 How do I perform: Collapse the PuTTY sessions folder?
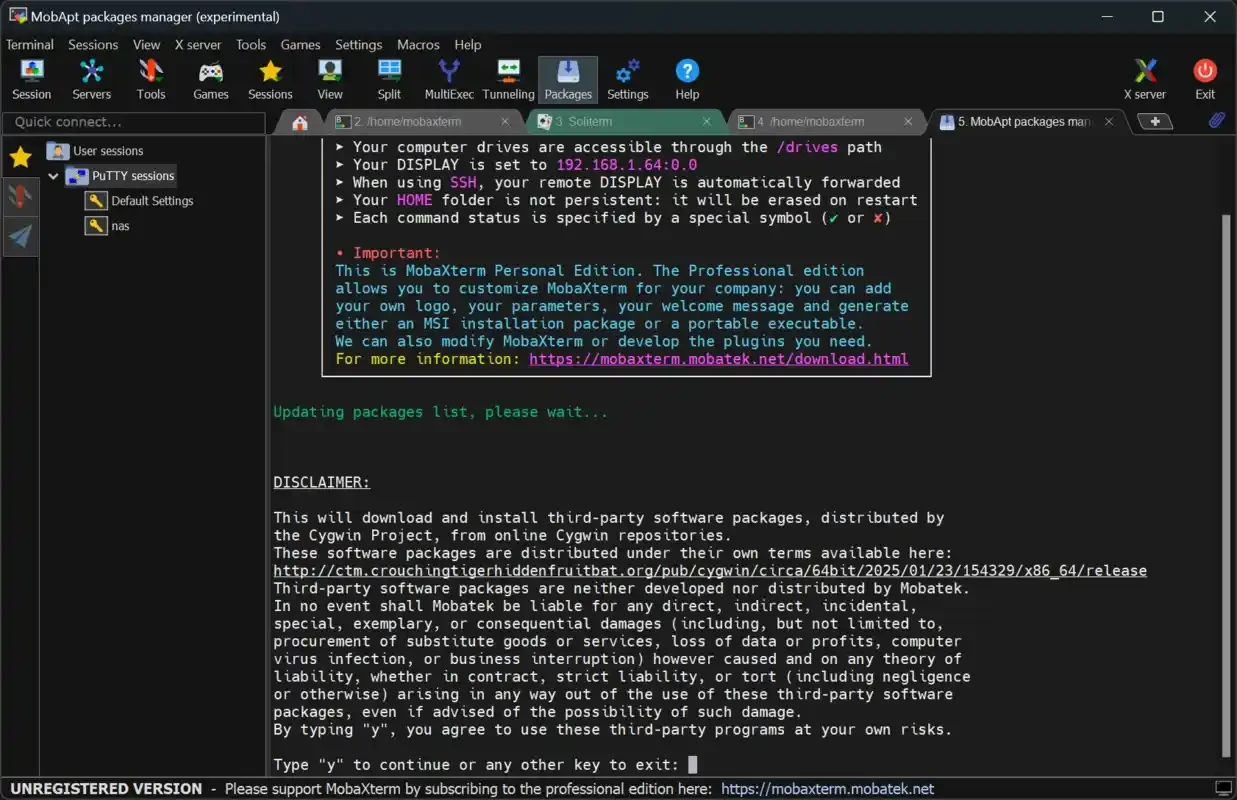pyautogui.click(x=53, y=176)
